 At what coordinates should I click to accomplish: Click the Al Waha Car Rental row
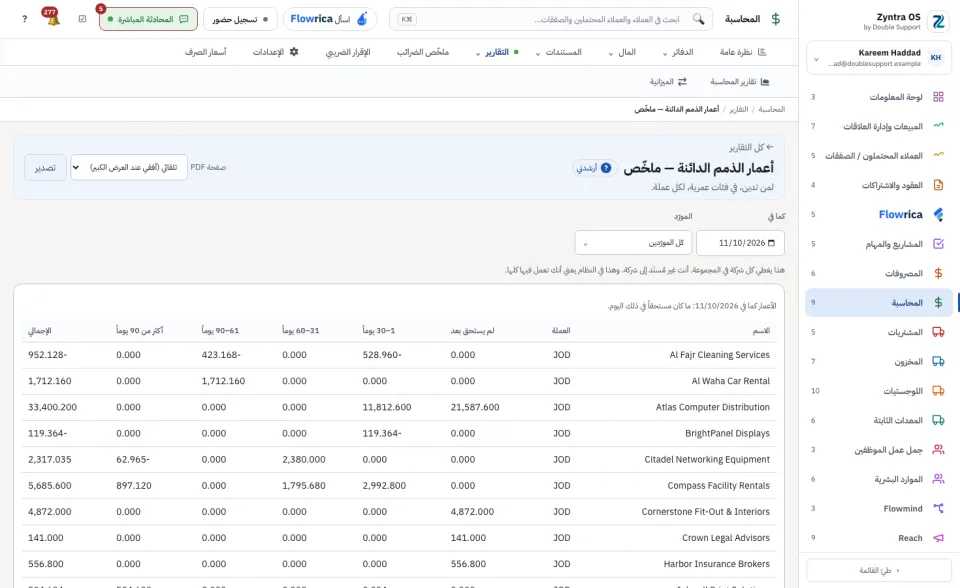[x=399, y=381]
